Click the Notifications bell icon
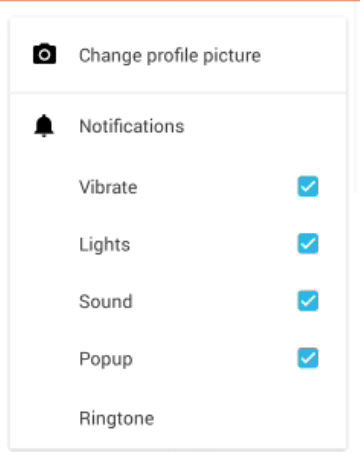Viewport: 360px width, 452px height. coord(44,126)
